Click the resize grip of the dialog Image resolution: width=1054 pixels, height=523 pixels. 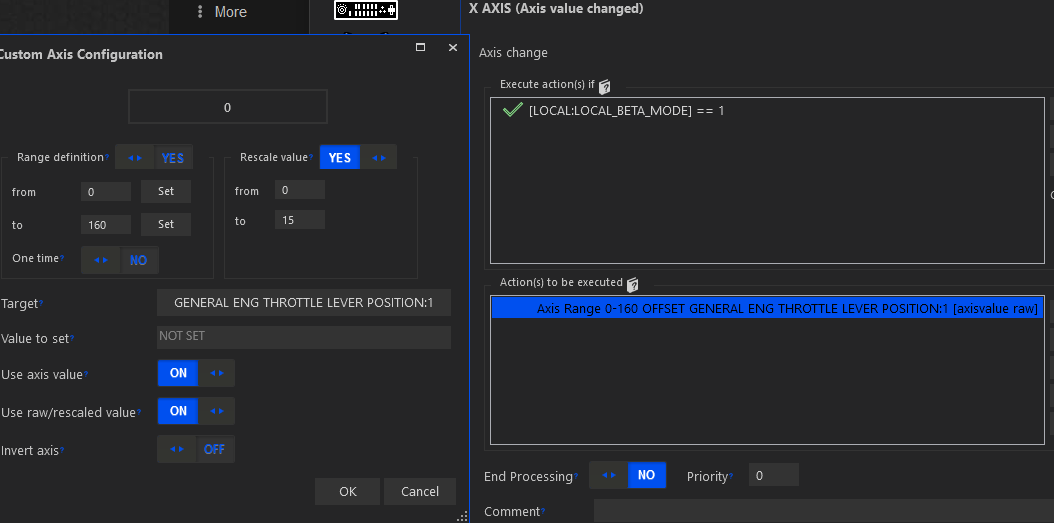tap(462, 516)
